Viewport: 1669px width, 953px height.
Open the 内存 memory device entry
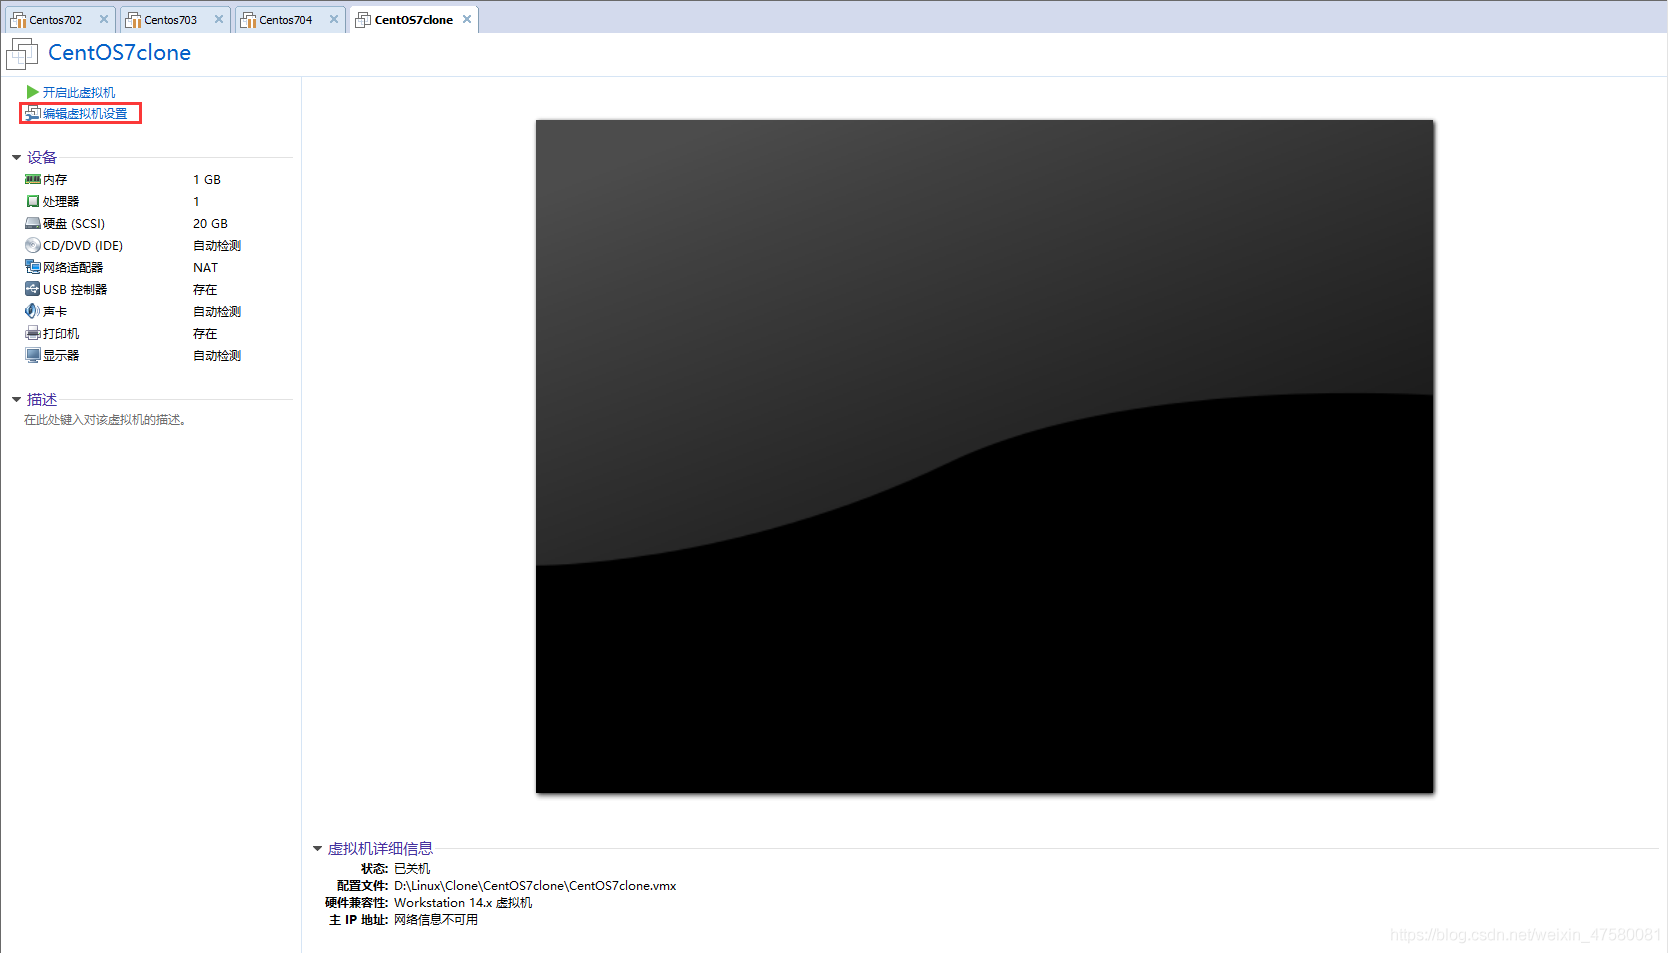55,180
